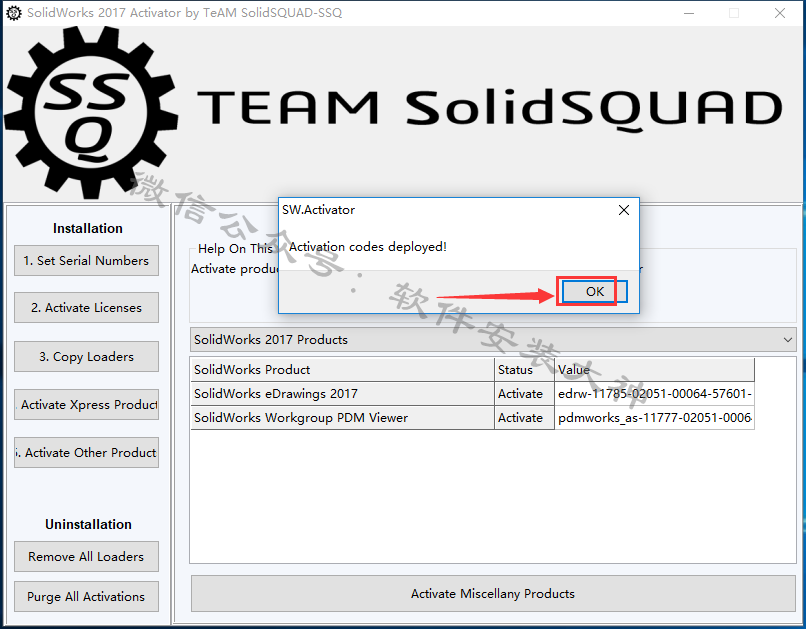Viewport: 806px width, 629px height.
Task: Select the SolidWorks eDrawings 2017 row
Action: tap(472, 394)
